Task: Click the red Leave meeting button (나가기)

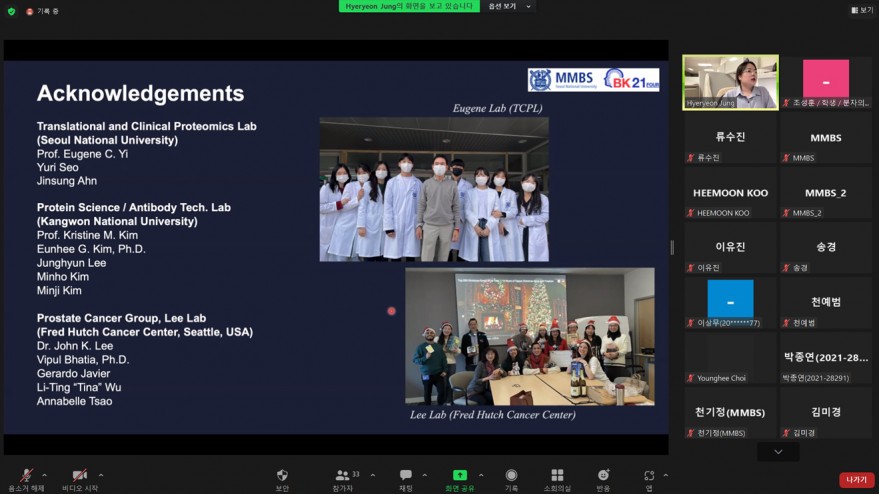Action: (856, 480)
